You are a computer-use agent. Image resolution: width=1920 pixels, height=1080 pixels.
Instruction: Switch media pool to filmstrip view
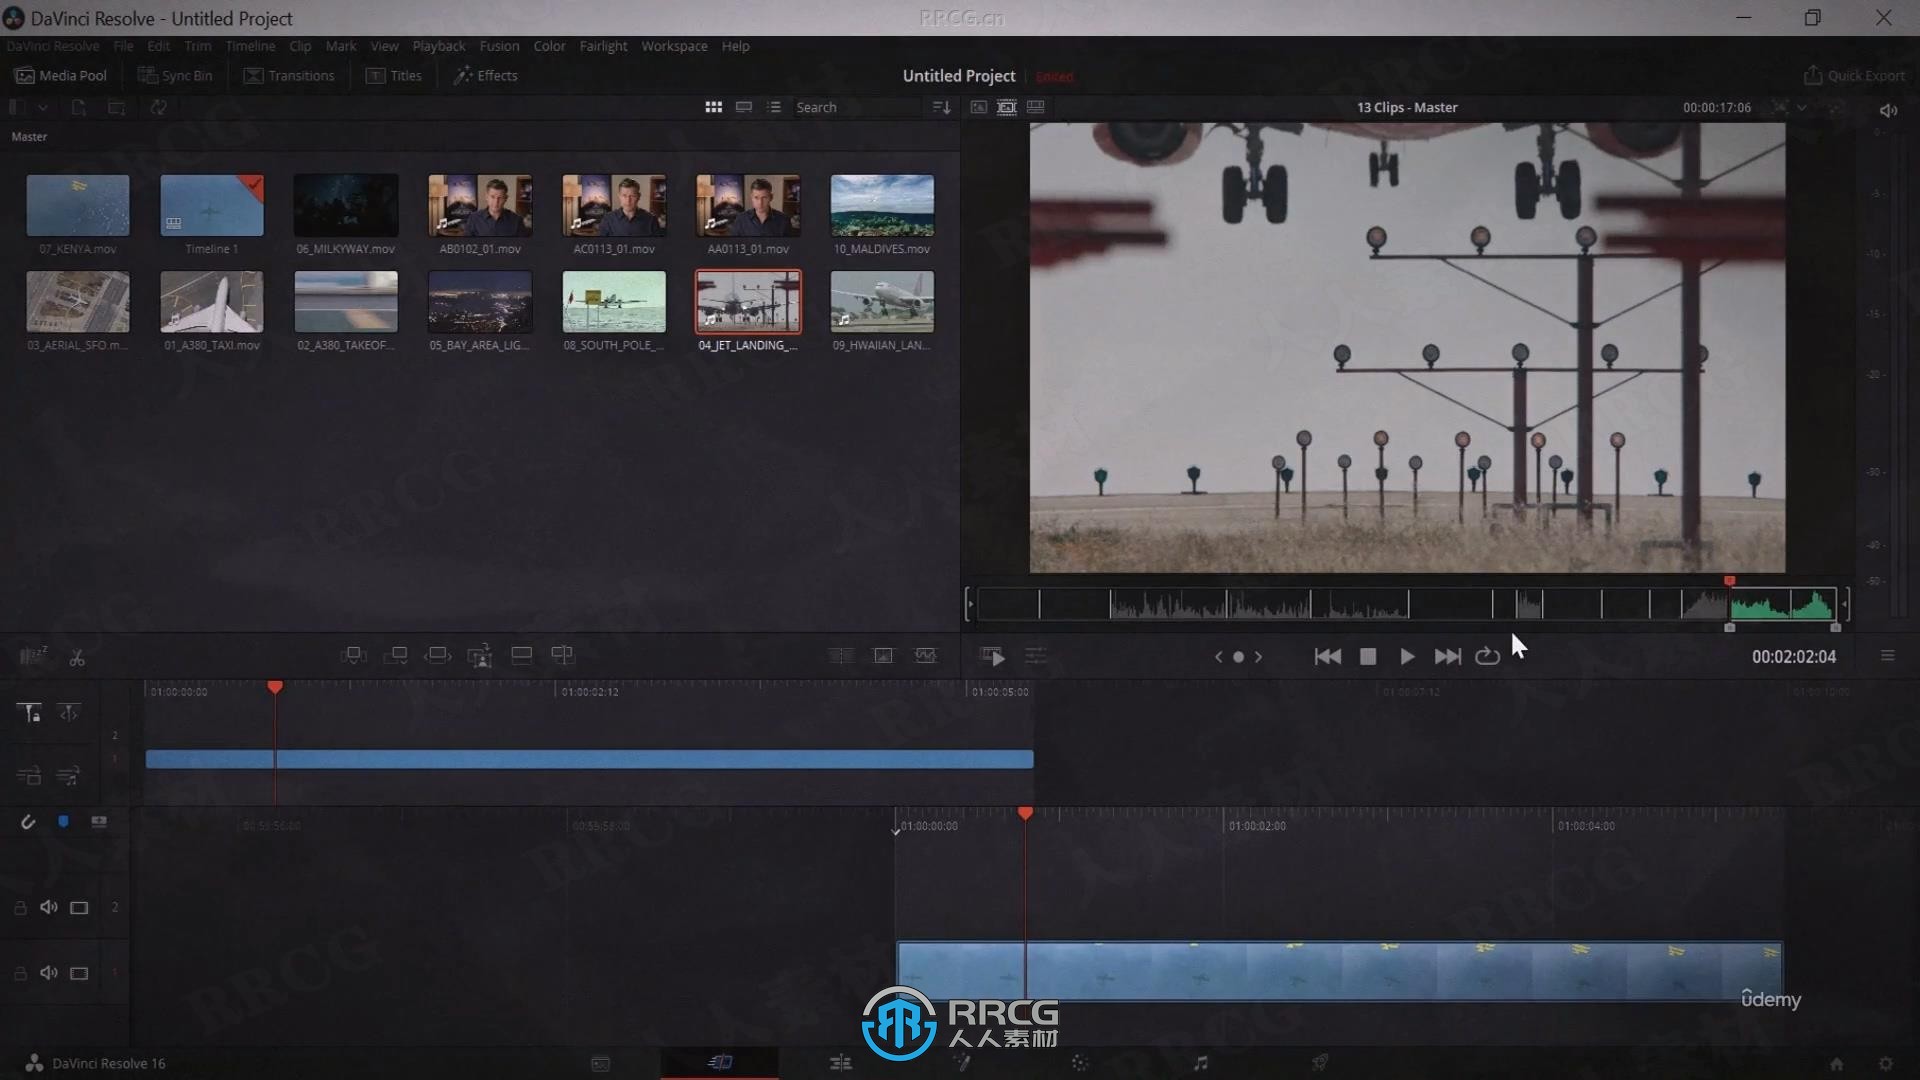[744, 107]
